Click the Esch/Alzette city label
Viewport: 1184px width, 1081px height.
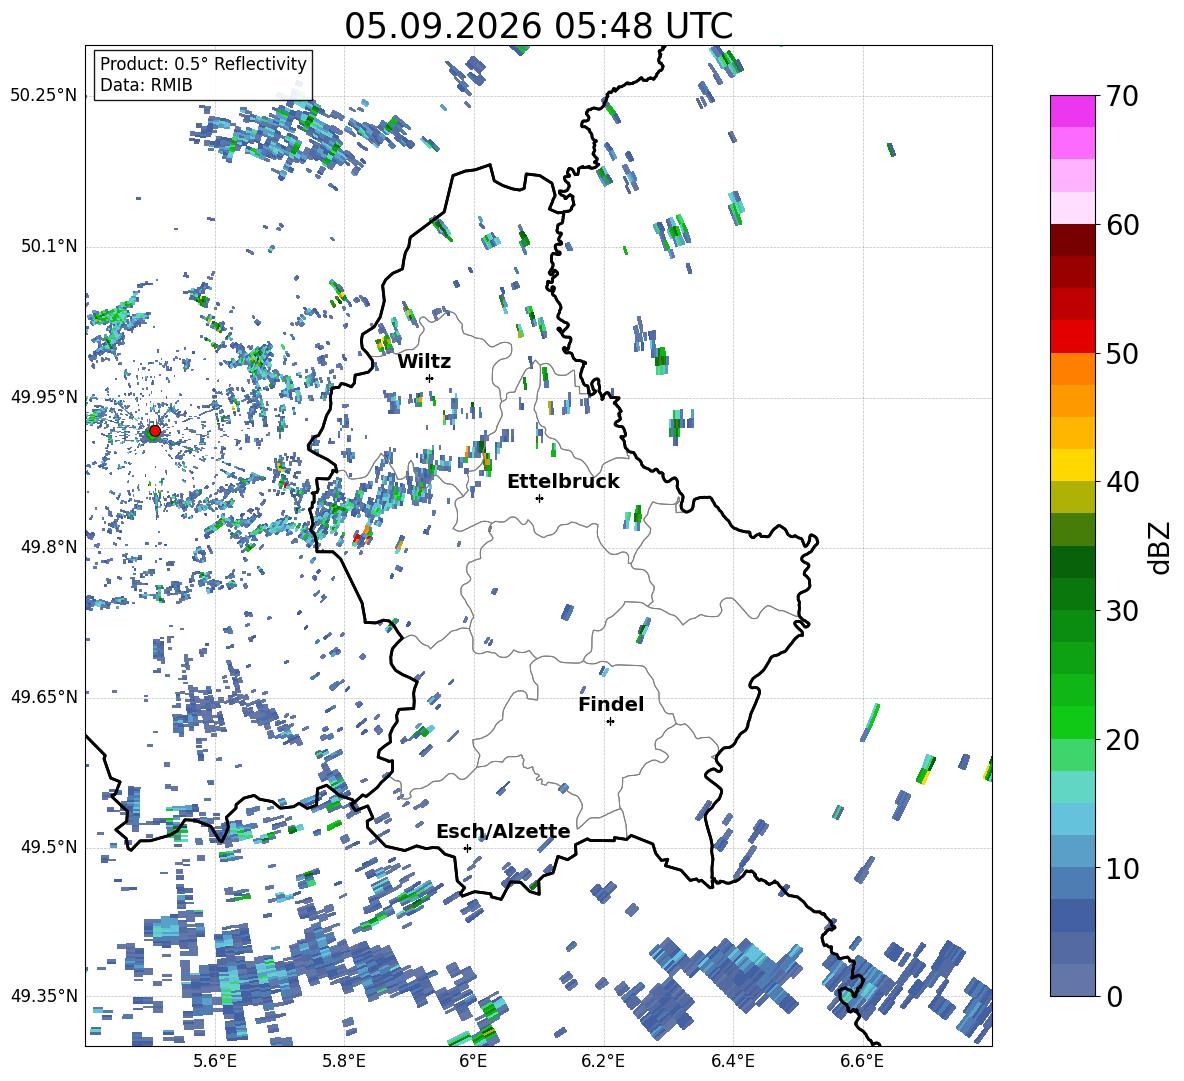(x=503, y=831)
